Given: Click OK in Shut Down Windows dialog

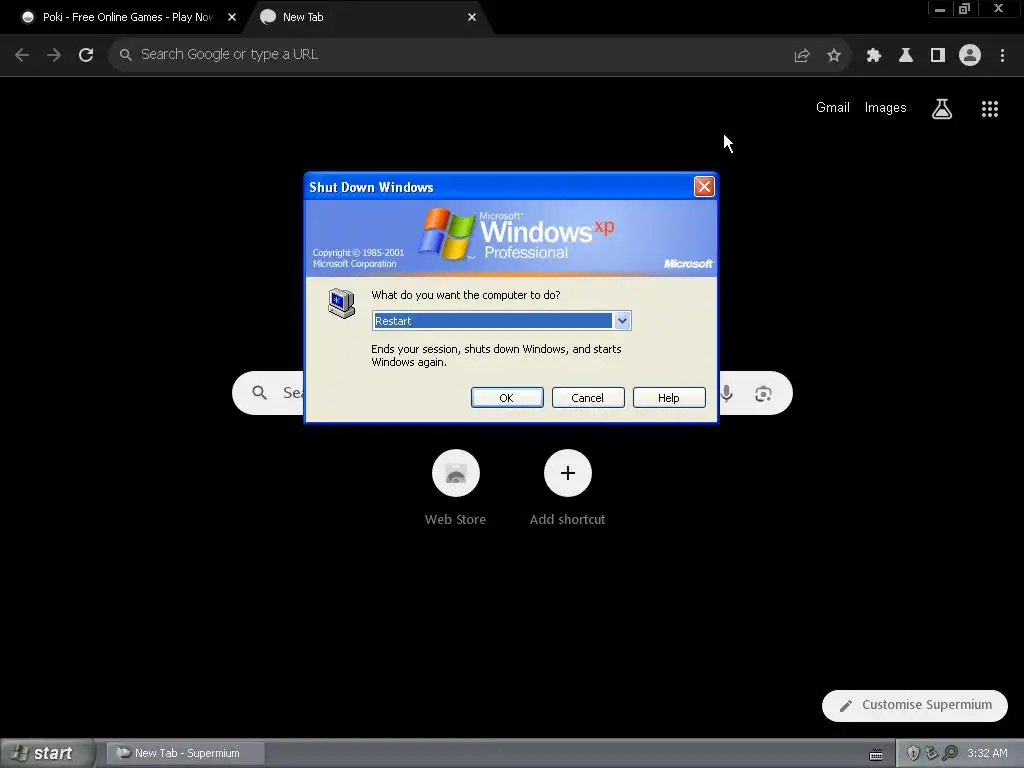Looking at the screenshot, I should (x=507, y=398).
